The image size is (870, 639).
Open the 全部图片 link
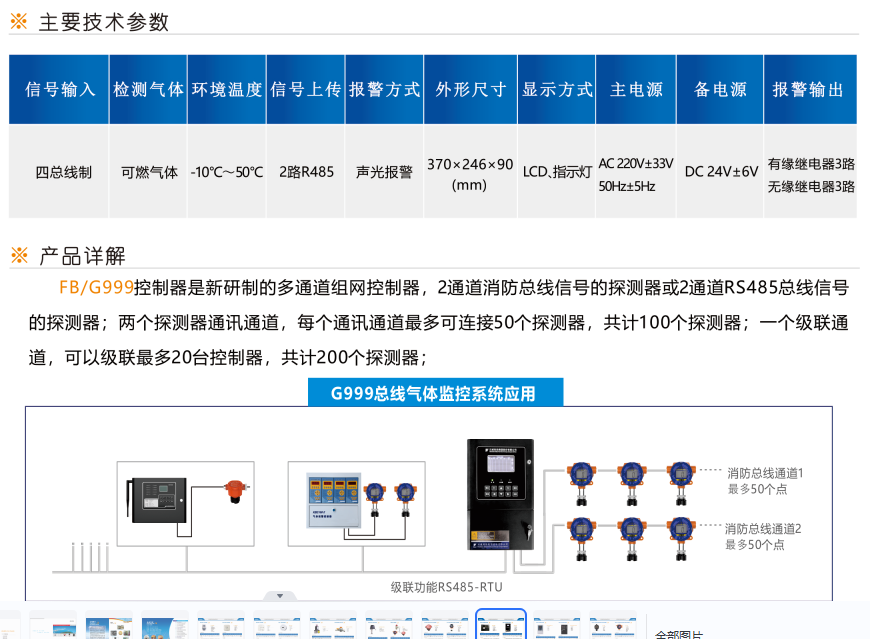click(x=679, y=633)
